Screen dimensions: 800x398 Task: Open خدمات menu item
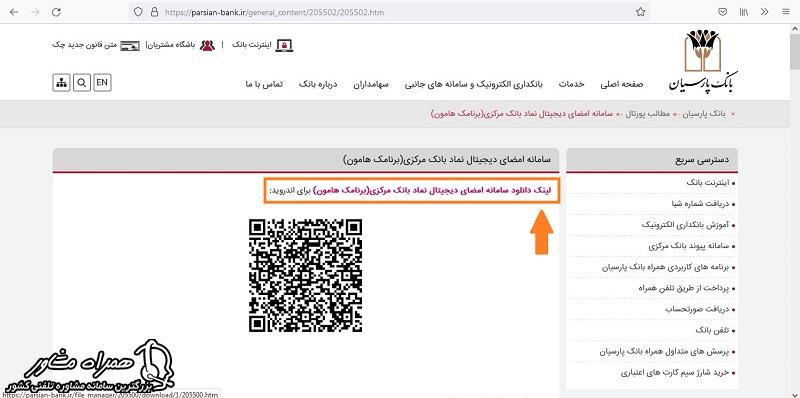[571, 84]
